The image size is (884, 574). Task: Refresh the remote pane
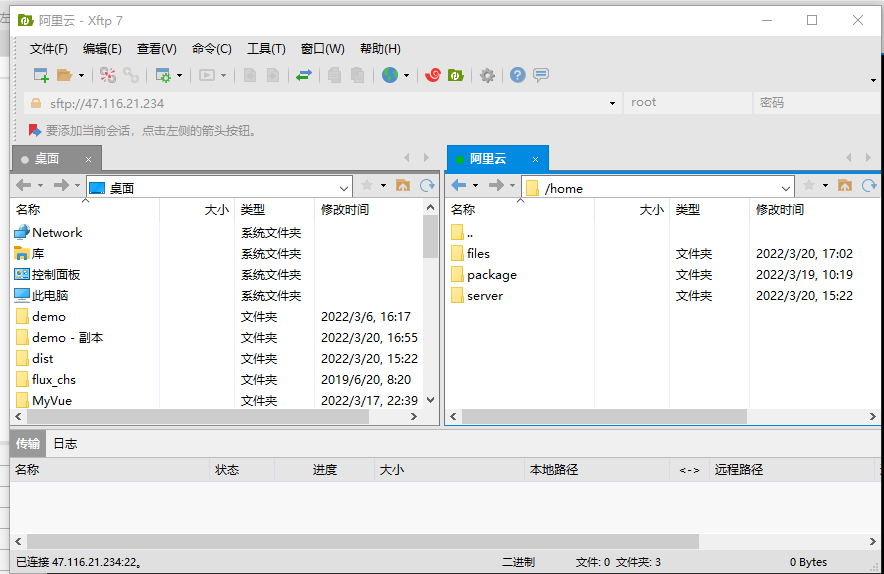(x=869, y=185)
